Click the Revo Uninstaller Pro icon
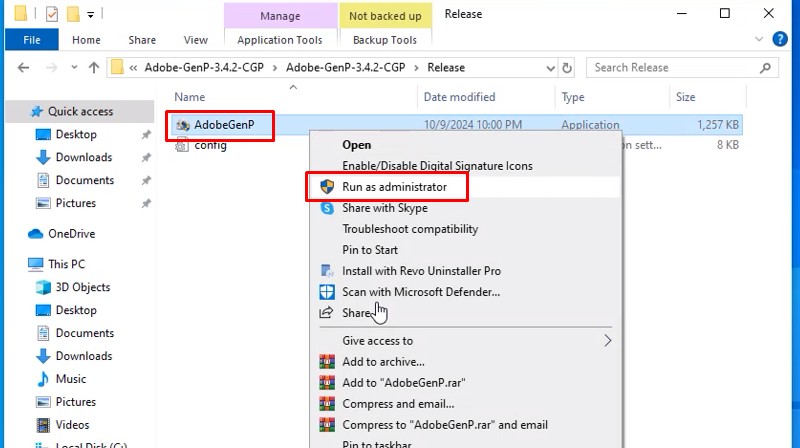The image size is (800, 448). (x=326, y=271)
